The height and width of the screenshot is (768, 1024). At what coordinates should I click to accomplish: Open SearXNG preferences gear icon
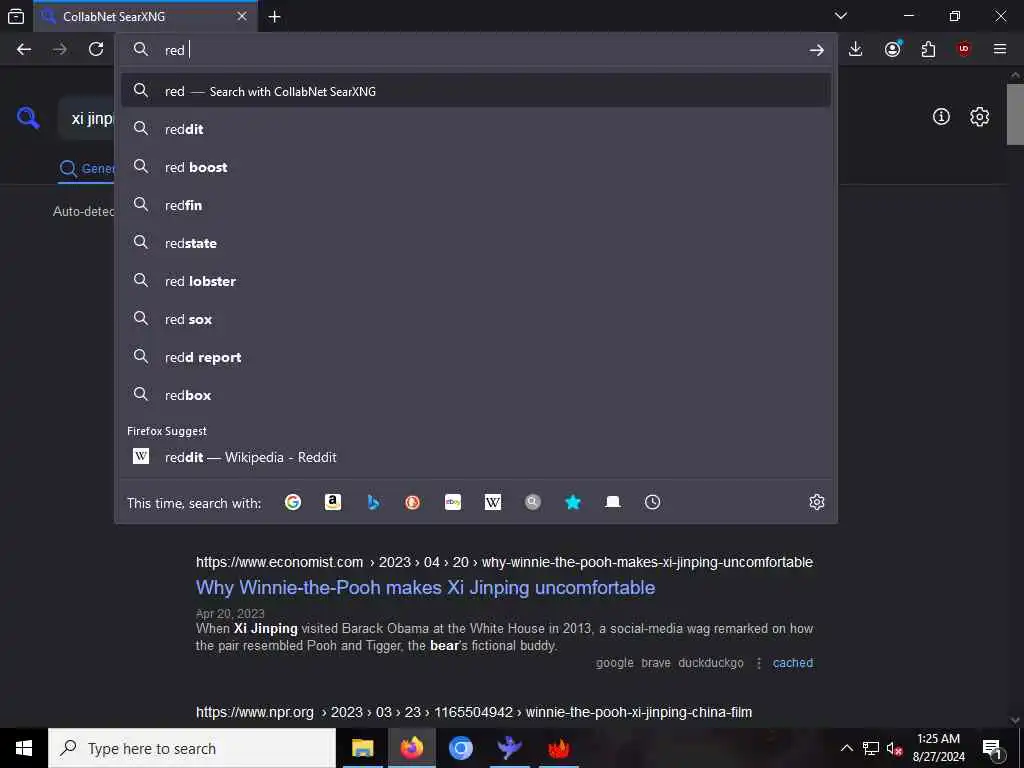pyautogui.click(x=979, y=117)
